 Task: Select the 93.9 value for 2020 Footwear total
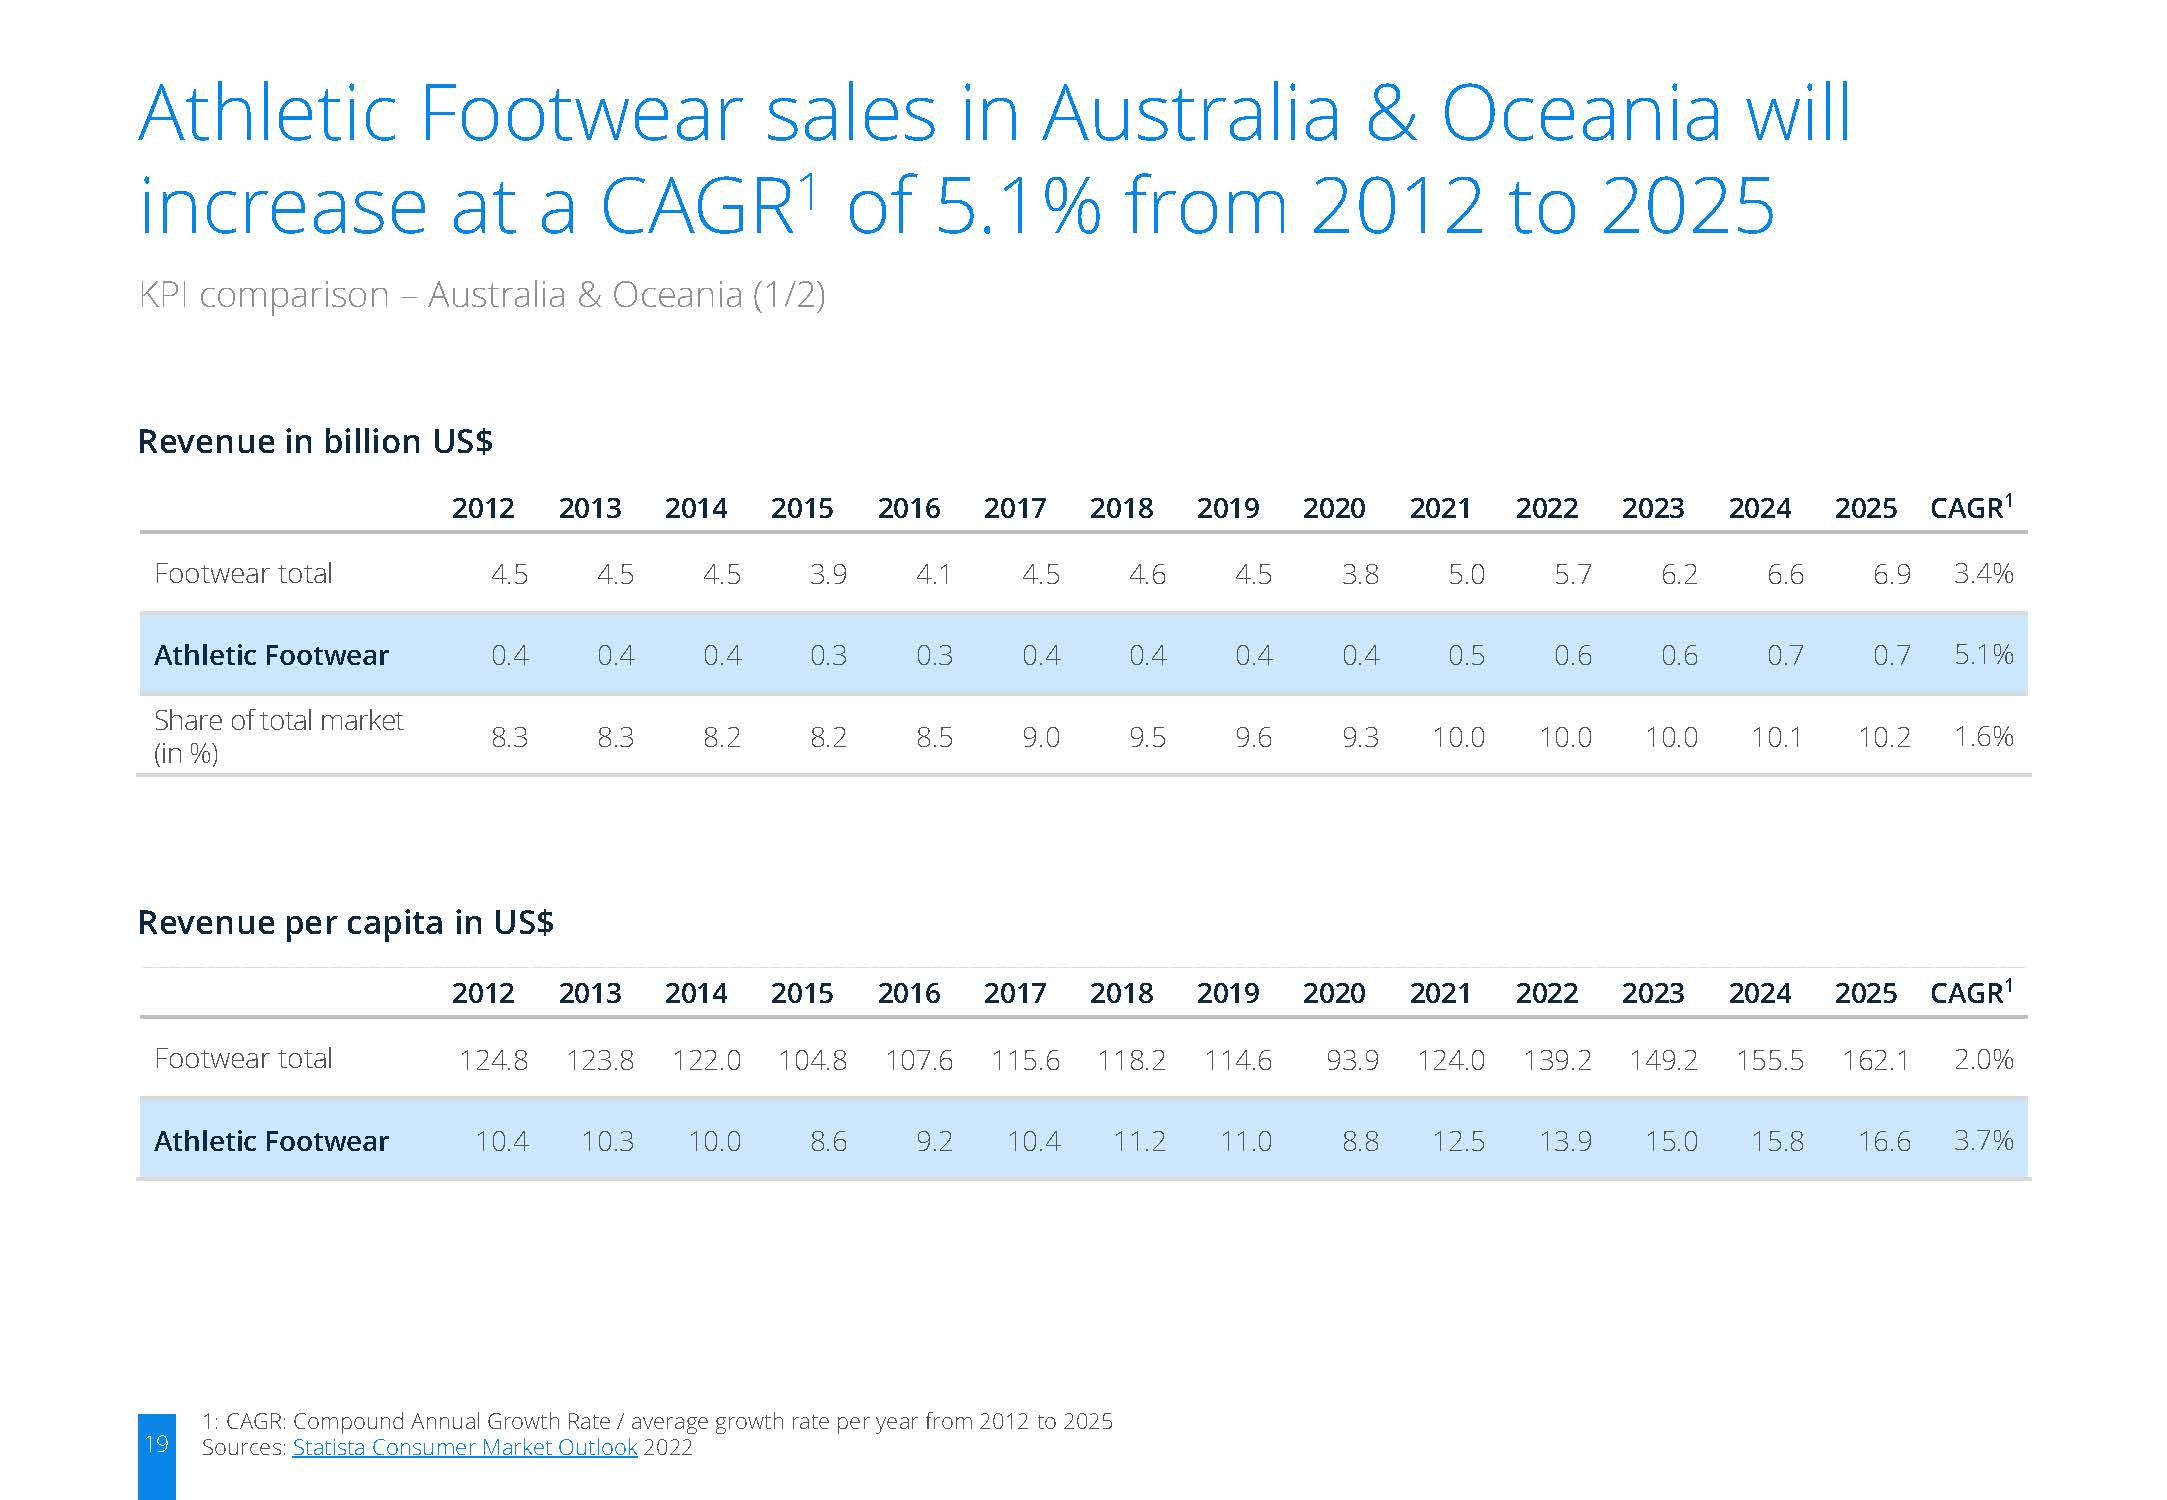(x=1352, y=1060)
